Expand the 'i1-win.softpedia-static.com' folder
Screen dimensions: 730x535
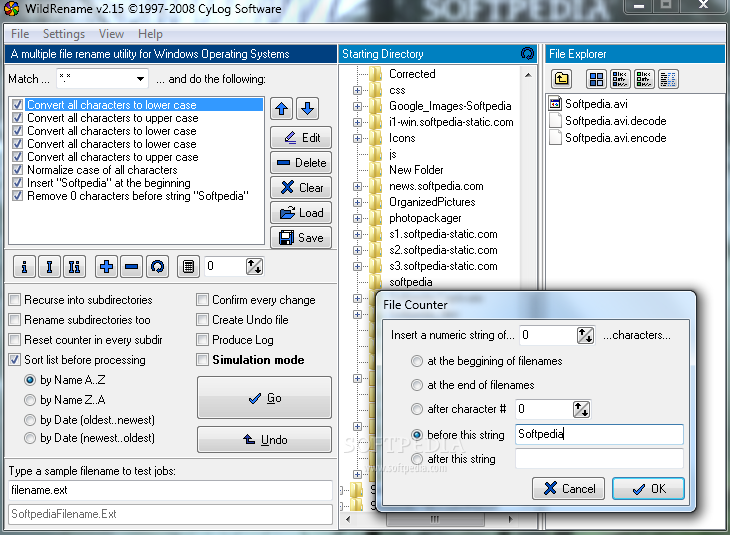(358, 122)
